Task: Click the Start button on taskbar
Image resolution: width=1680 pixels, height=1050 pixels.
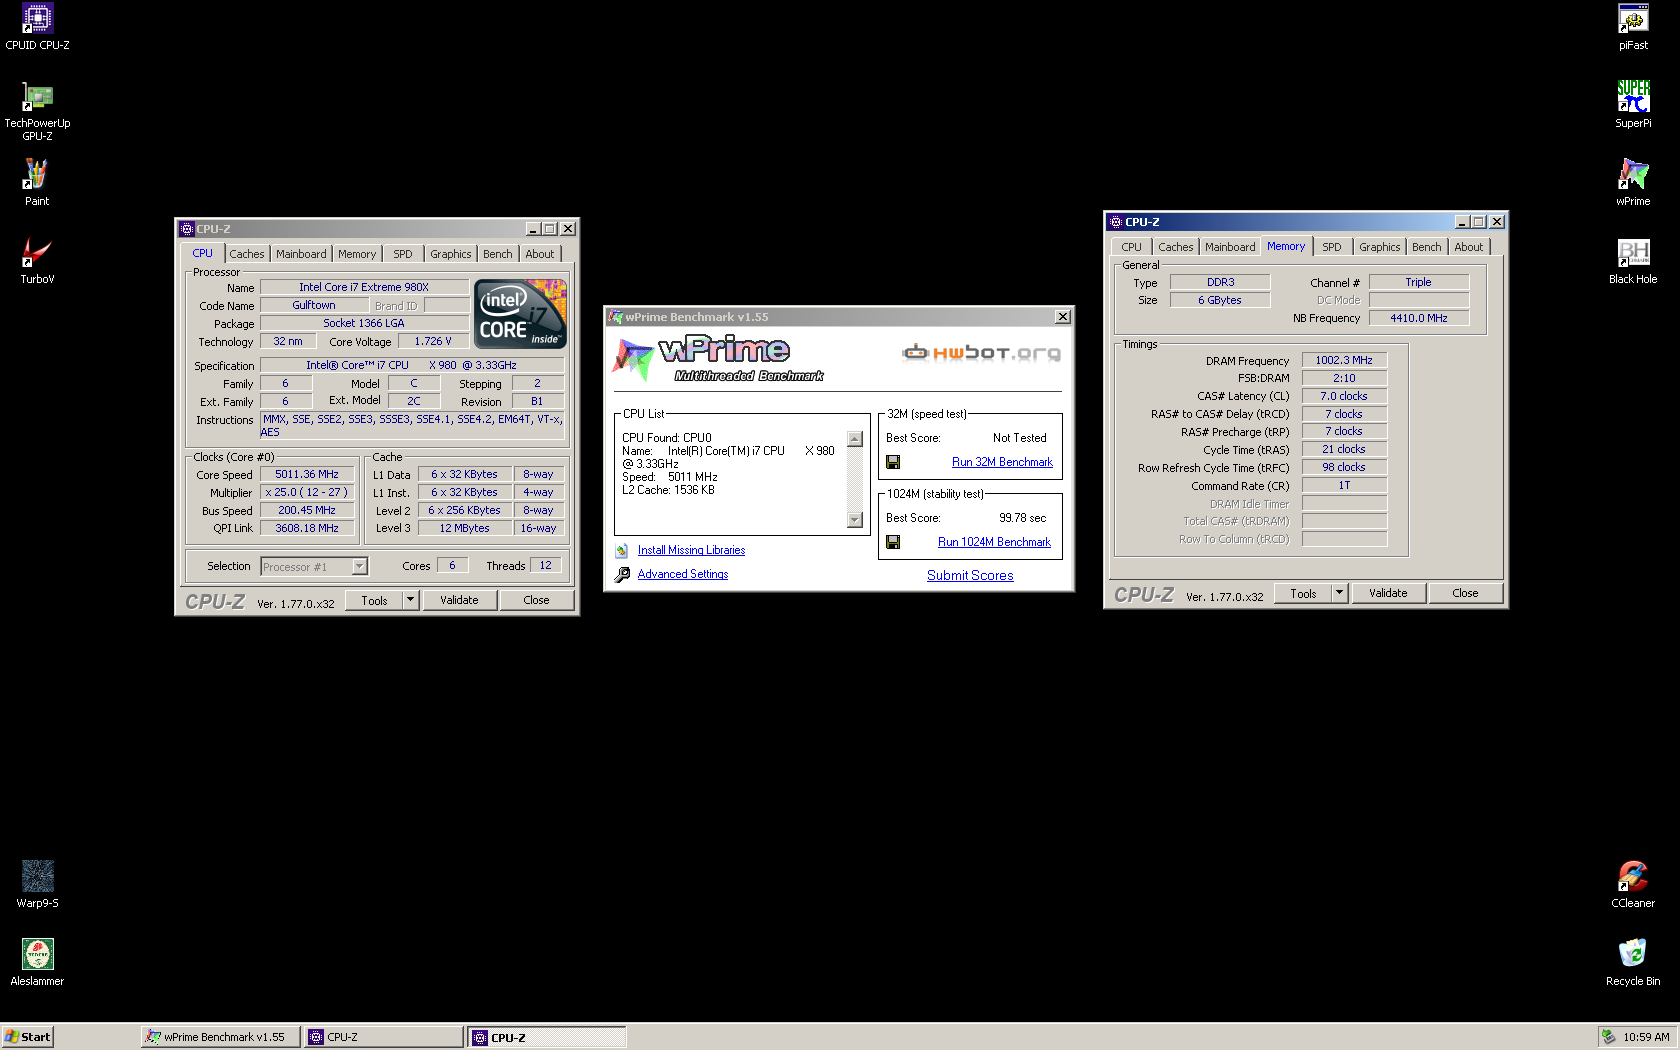Action: 27,1037
